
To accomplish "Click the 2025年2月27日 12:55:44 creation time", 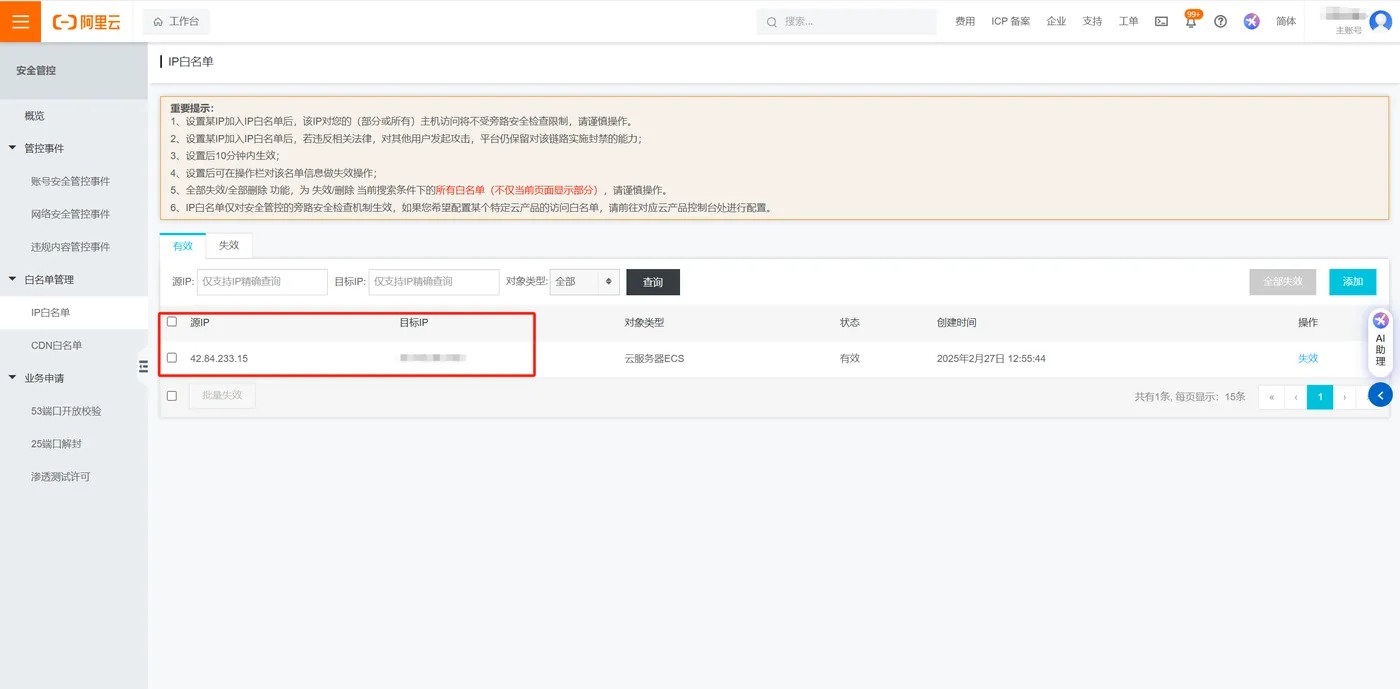I will coord(991,358).
